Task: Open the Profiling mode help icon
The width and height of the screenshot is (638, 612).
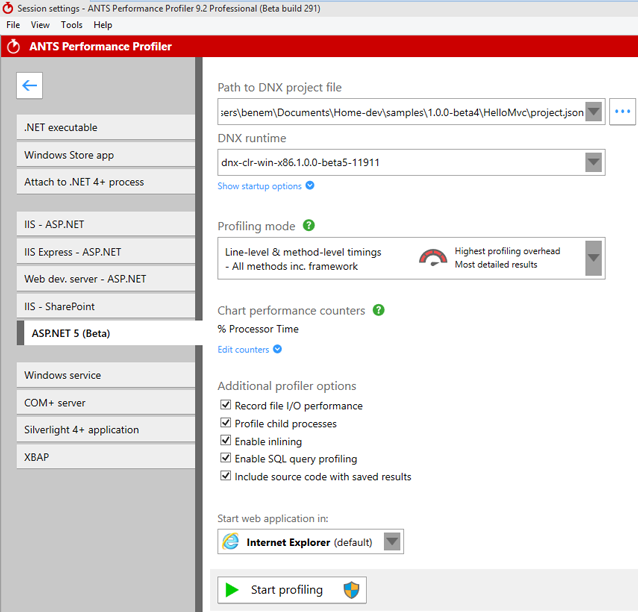Action: pos(309,225)
